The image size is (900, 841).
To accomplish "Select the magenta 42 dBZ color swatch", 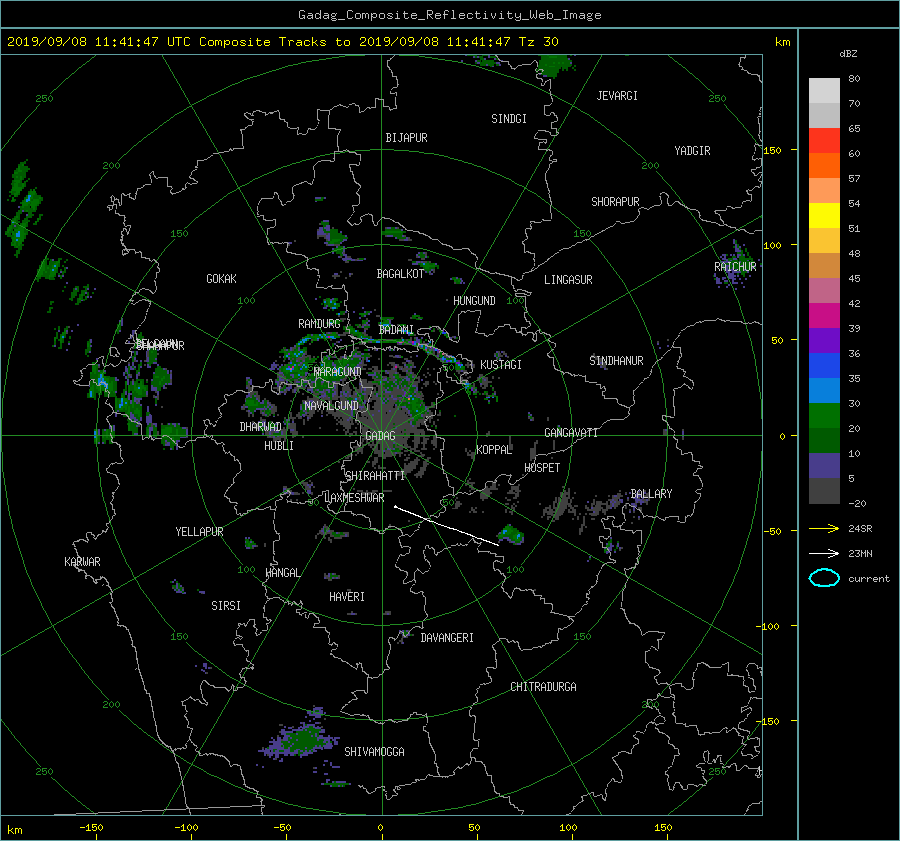I will click(824, 315).
